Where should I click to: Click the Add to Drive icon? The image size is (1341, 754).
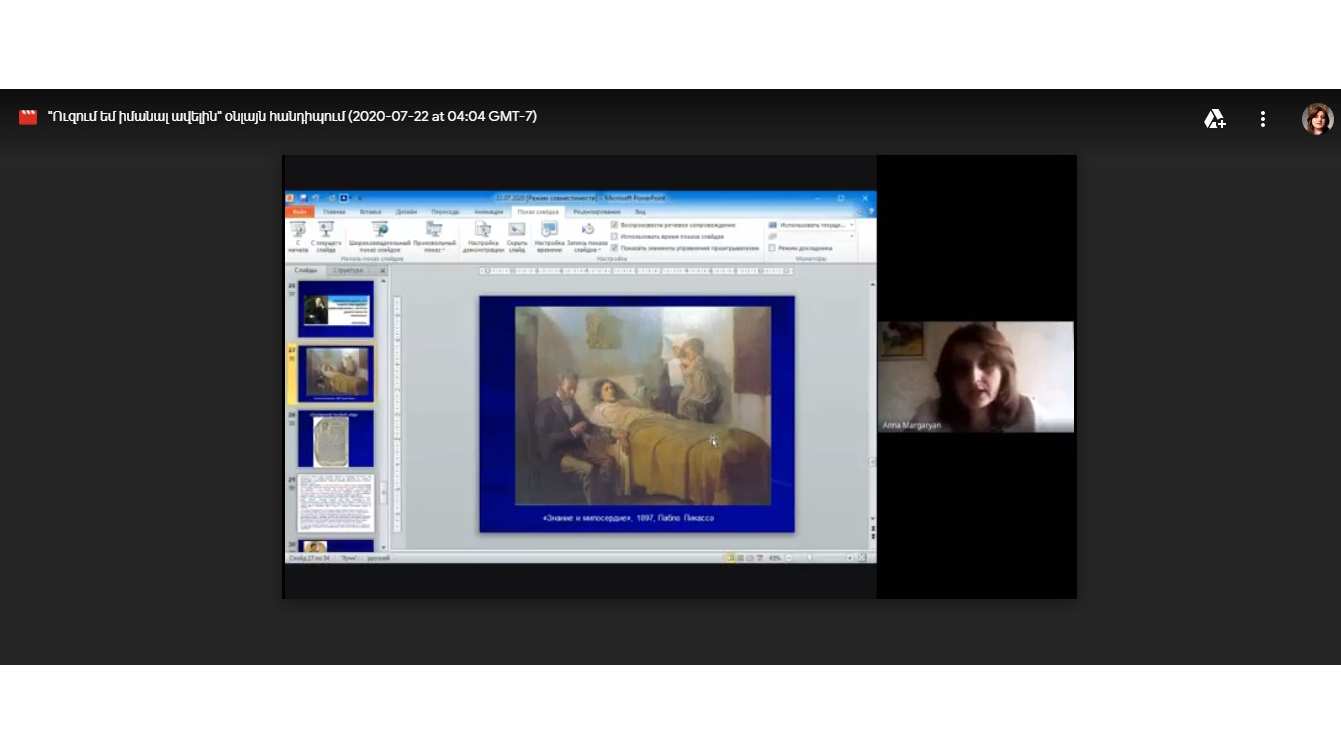1214,119
